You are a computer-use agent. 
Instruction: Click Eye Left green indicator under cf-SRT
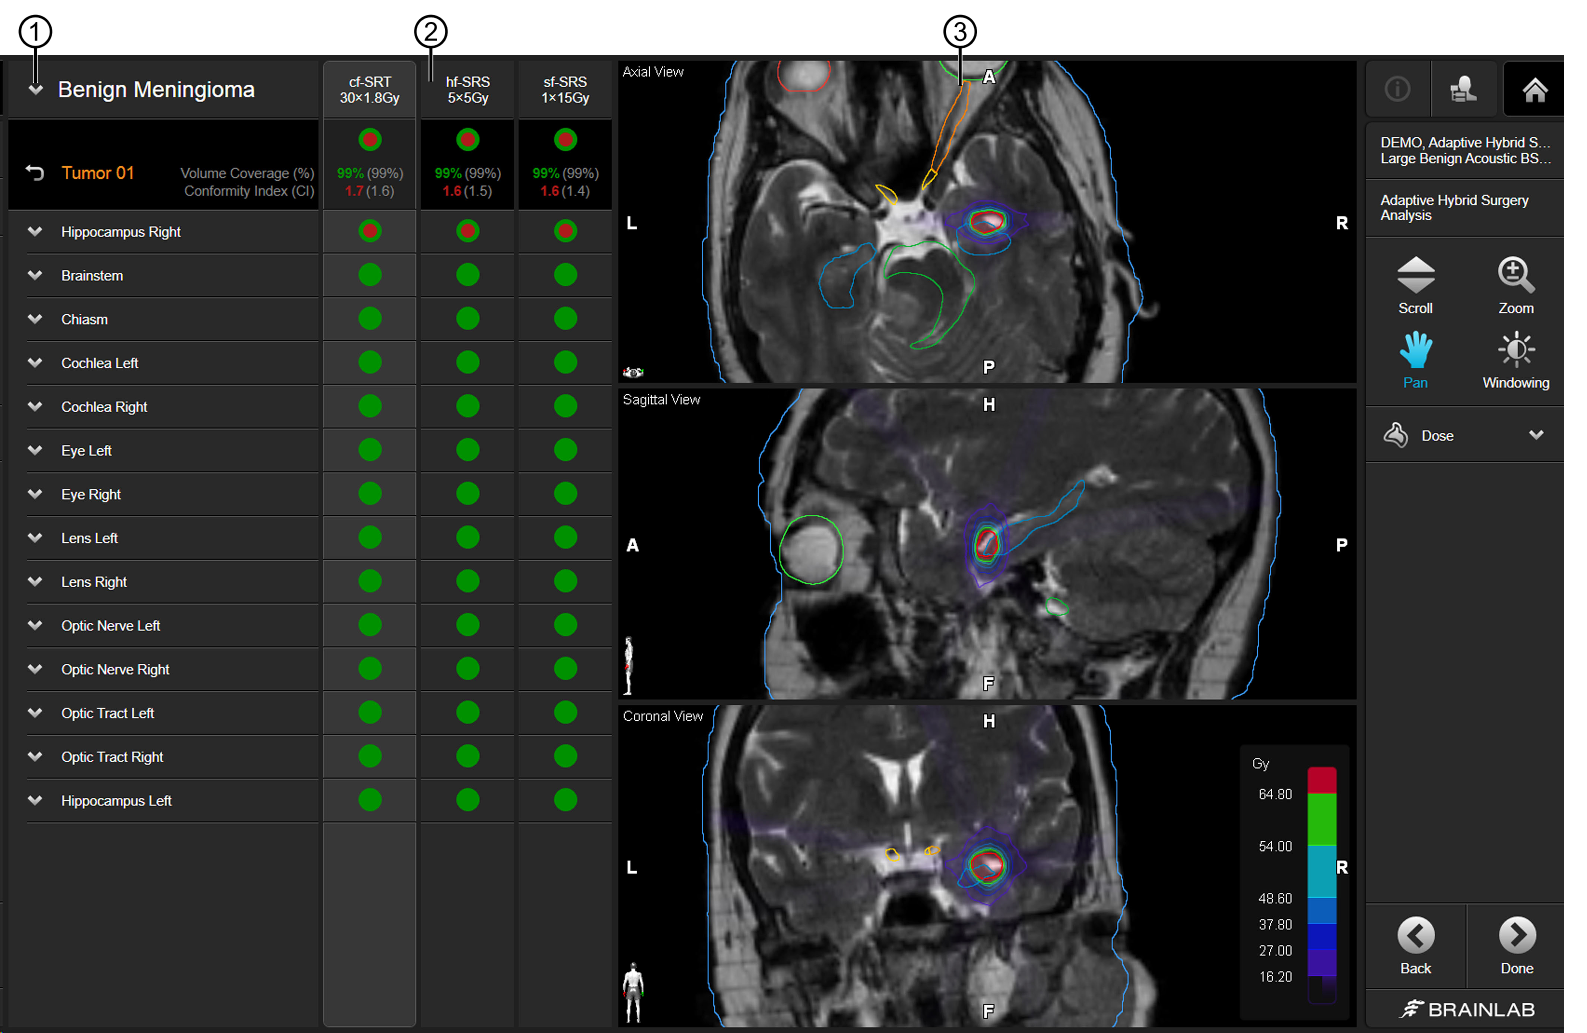pyautogui.click(x=370, y=450)
